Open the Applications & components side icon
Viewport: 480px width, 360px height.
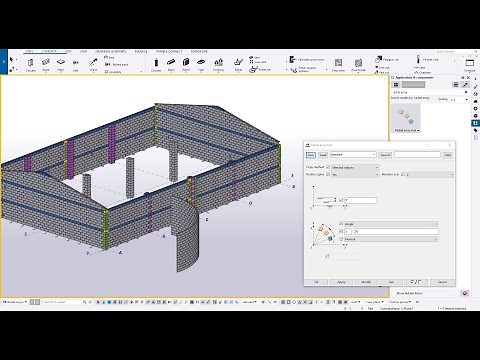click(x=475, y=123)
